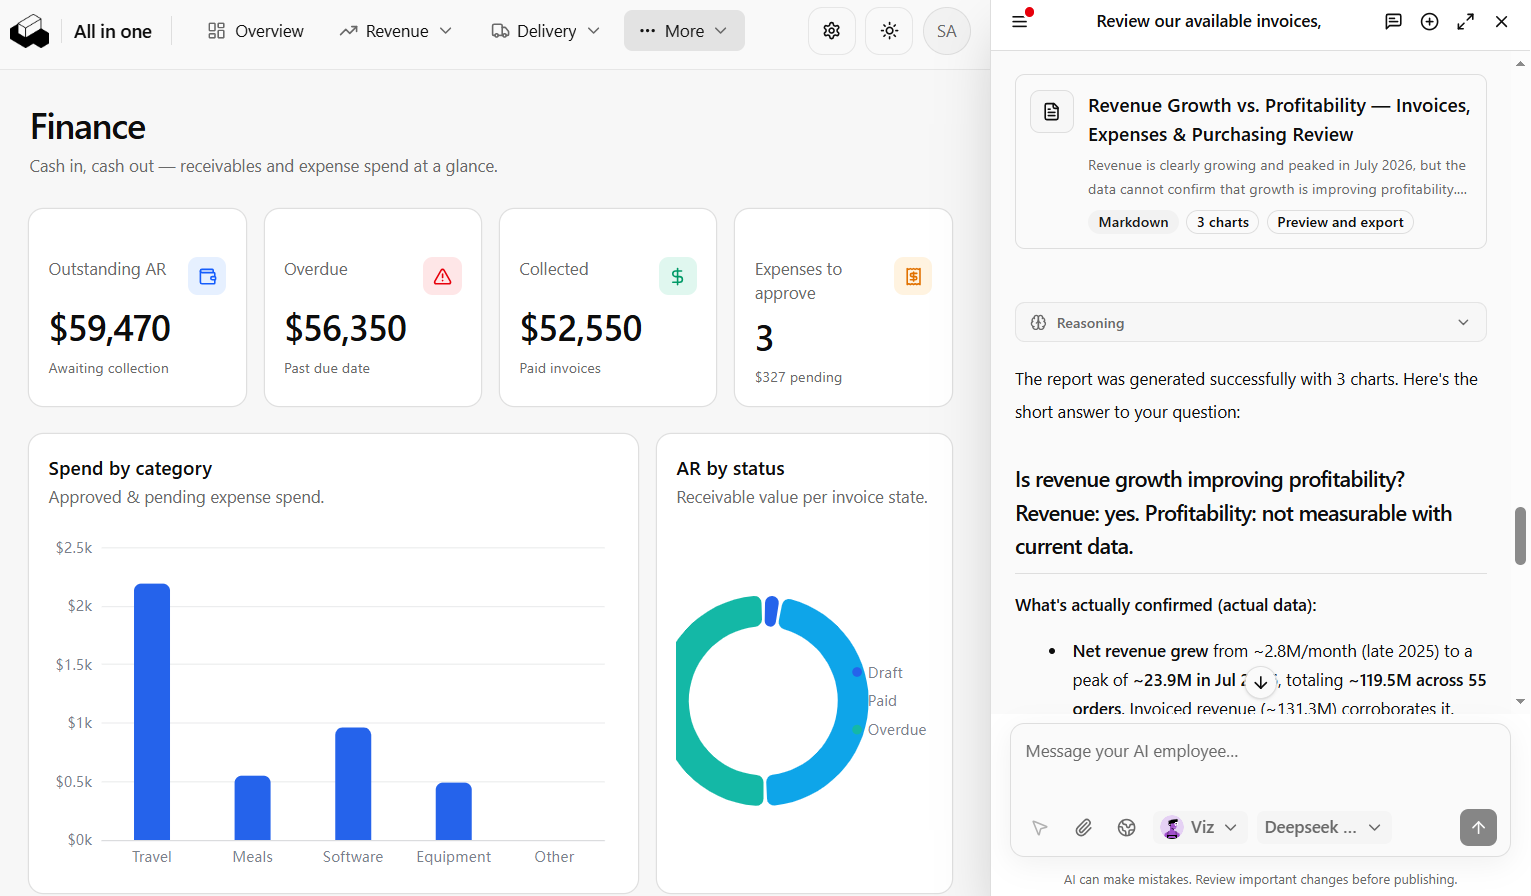Click the message your AI employee field
Viewport: 1531px width, 896px height.
click(1259, 752)
